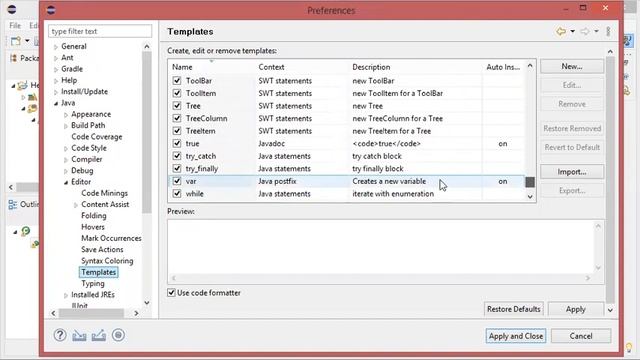Collapse the Java tree node
The image size is (640, 360).
(x=56, y=103)
